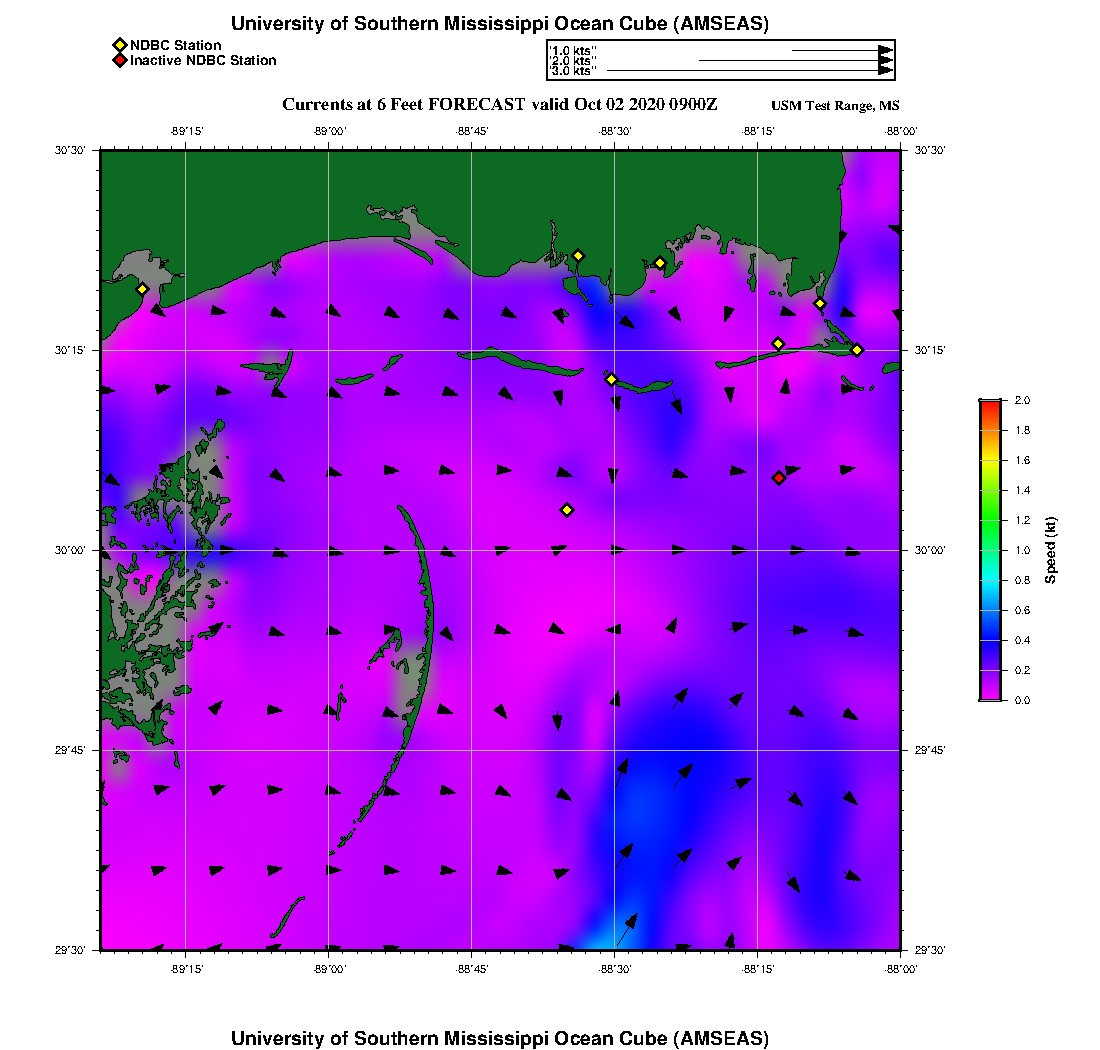1100x1050 pixels.
Task: Click the red diamond beside Inactive NDBC Station
Action: 119,61
